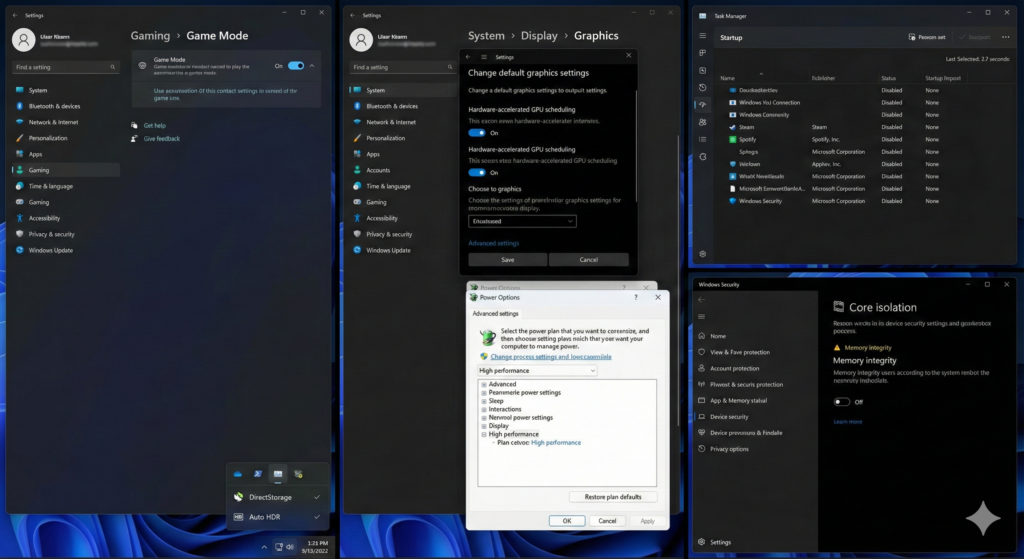The width and height of the screenshot is (1024, 559).
Task: Enable the Memory integrity toggle
Action: coord(842,402)
